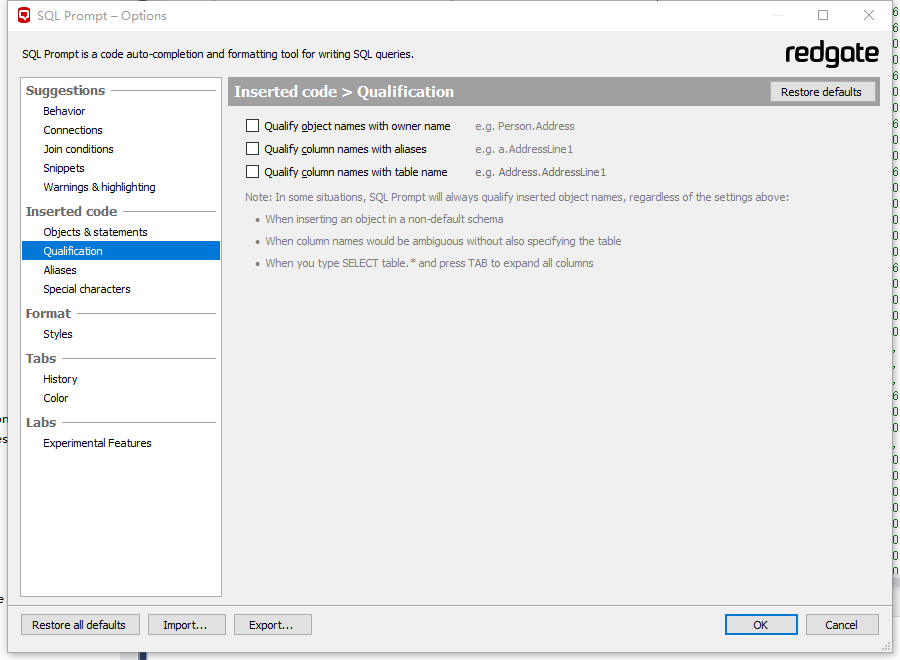Select History under Tabs

coord(60,379)
